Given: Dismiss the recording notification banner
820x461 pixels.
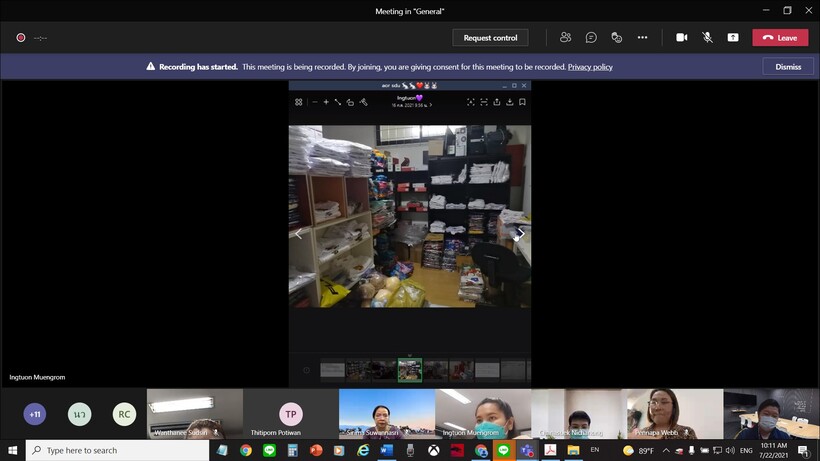Looking at the screenshot, I should coord(788,67).
